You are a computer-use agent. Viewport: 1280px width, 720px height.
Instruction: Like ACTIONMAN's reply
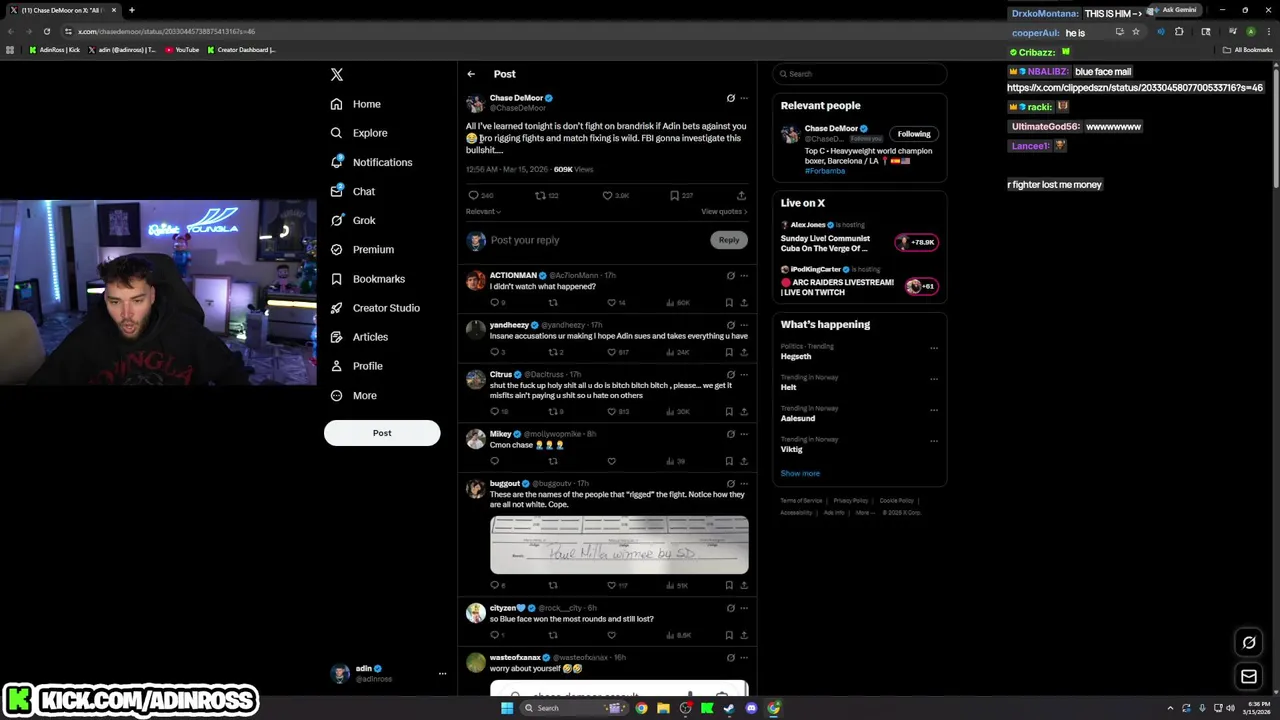pyautogui.click(x=611, y=302)
